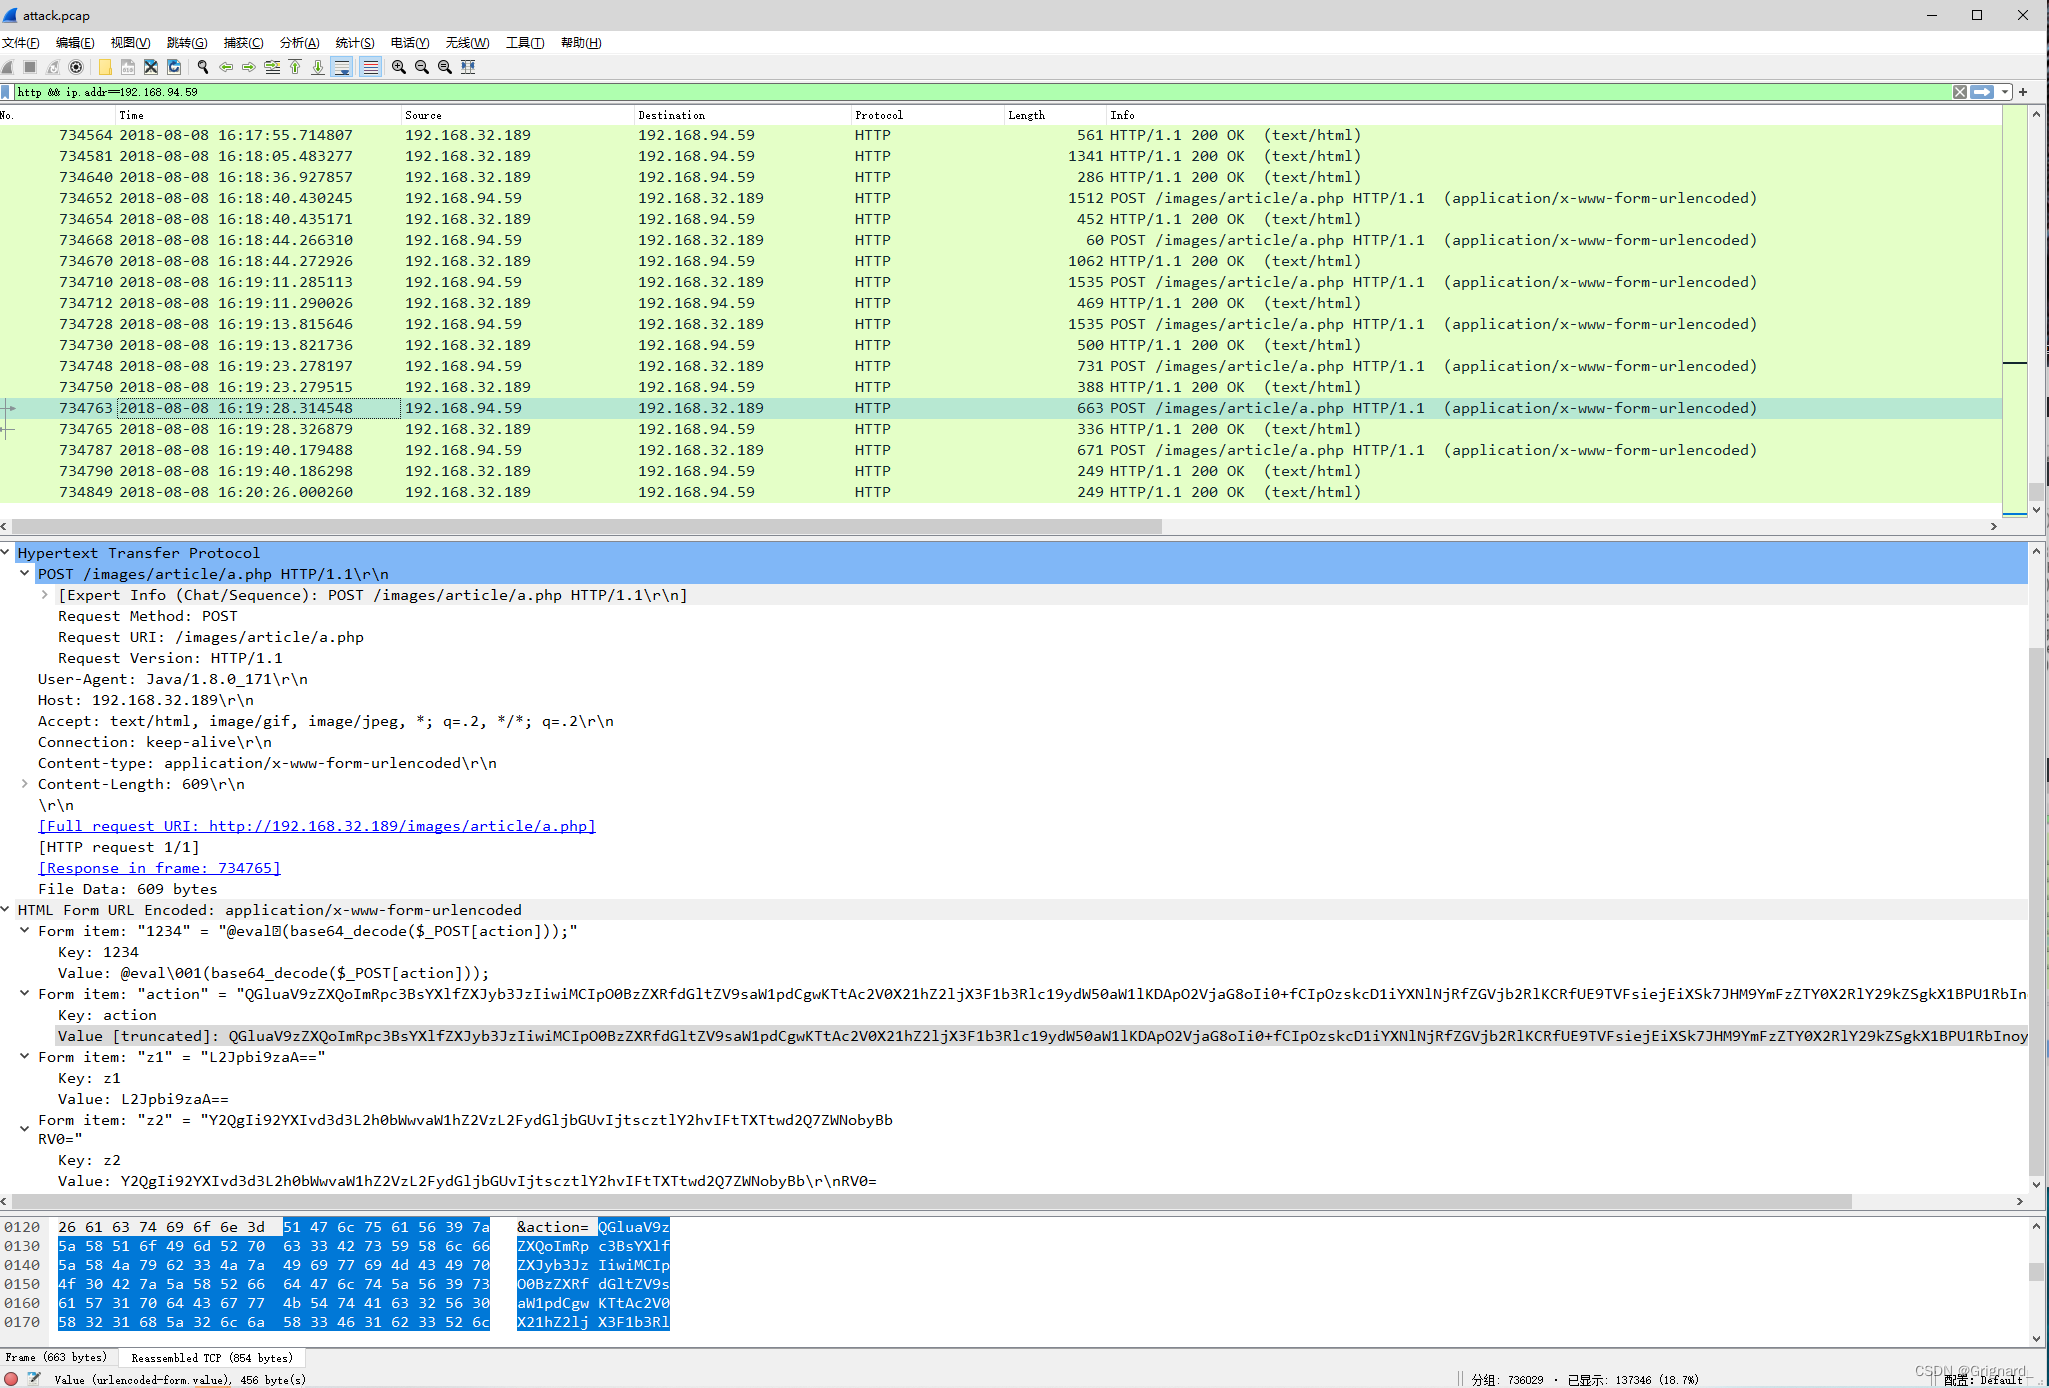
Task: Switch to Reassembled TCP (854 bytes) tab
Action: (212, 1357)
